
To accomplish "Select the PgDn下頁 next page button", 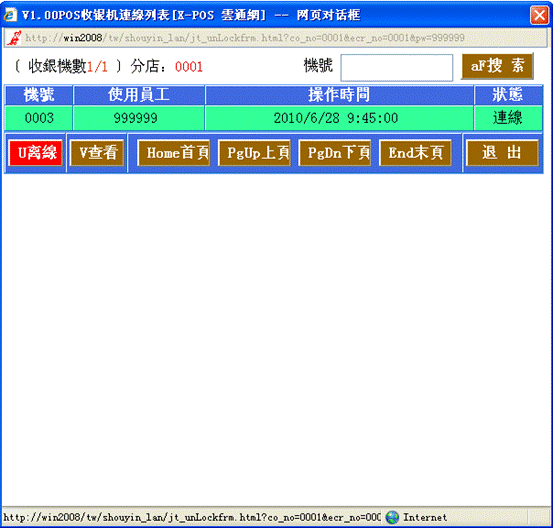I will point(335,153).
